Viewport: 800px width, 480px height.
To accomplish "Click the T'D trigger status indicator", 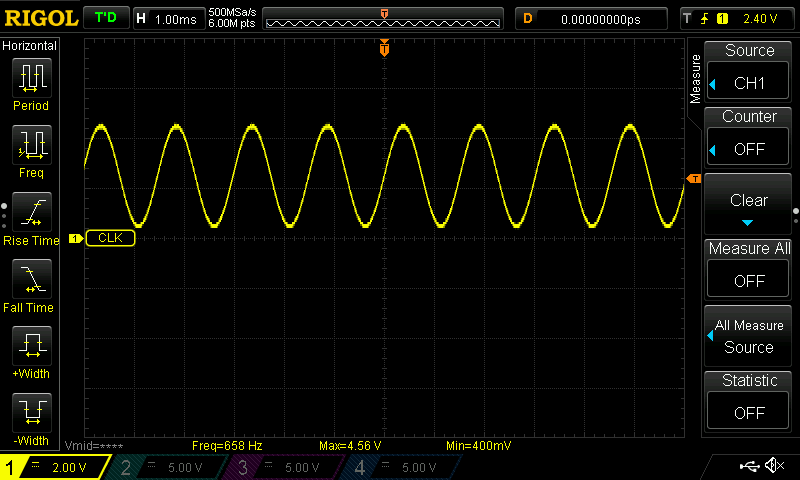I will click(x=106, y=18).
